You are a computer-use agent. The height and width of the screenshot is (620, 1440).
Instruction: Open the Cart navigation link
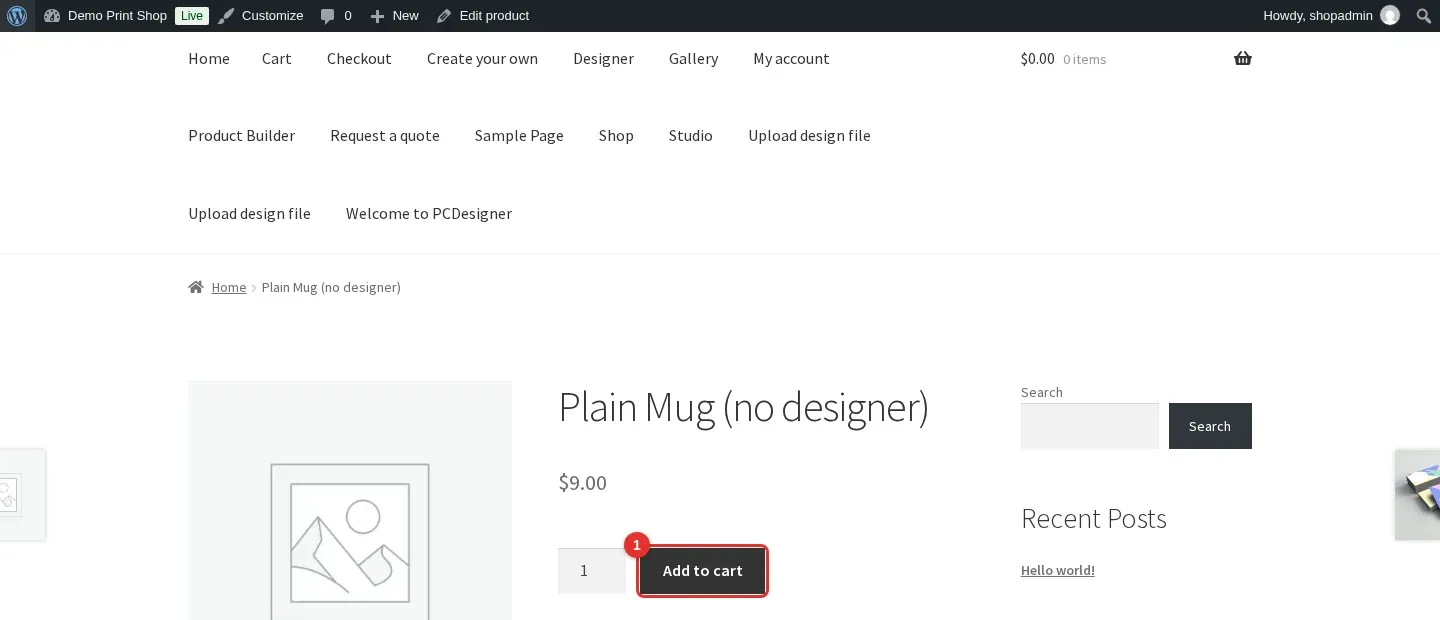pyautogui.click(x=277, y=58)
